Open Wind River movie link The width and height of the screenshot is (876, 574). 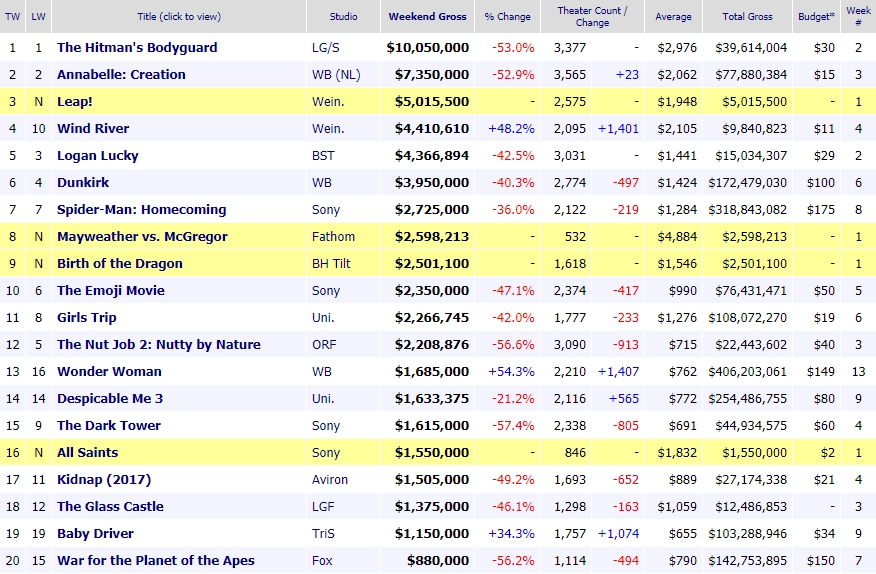tap(93, 129)
